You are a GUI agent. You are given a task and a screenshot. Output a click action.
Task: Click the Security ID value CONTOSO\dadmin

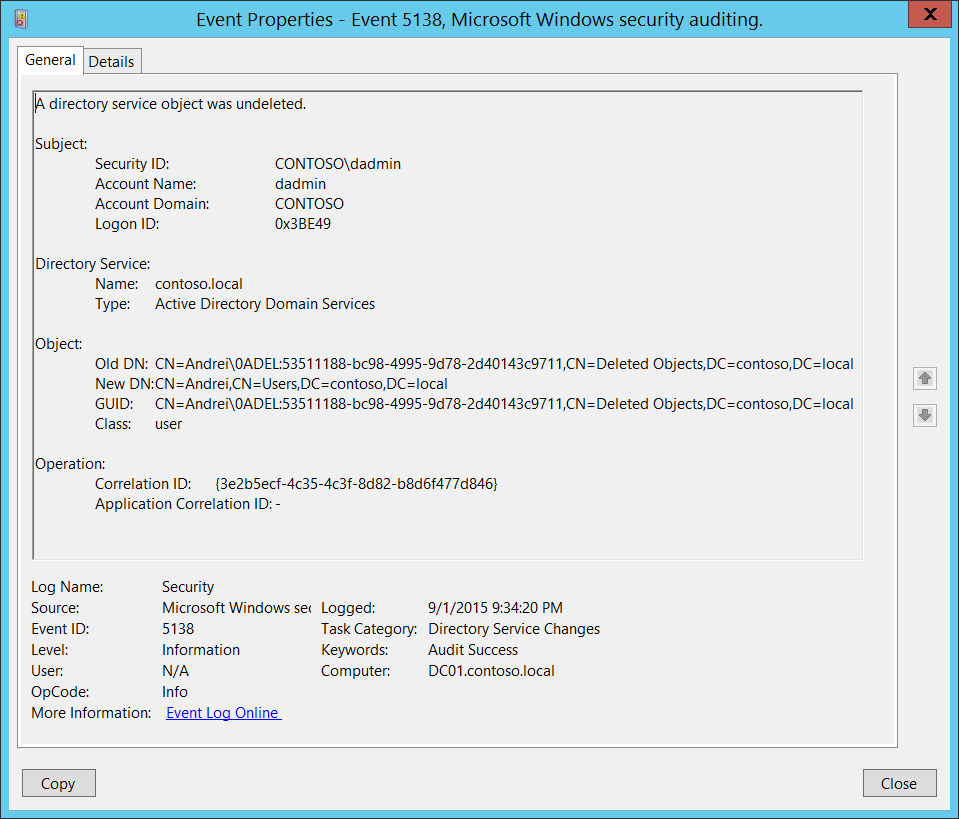337,164
